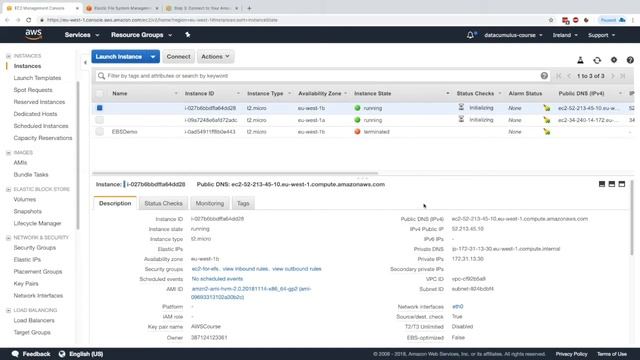Image resolution: width=640 pixels, height=360 pixels.
Task: Check the EBSDemo instance checkbox
Action: click(100, 132)
